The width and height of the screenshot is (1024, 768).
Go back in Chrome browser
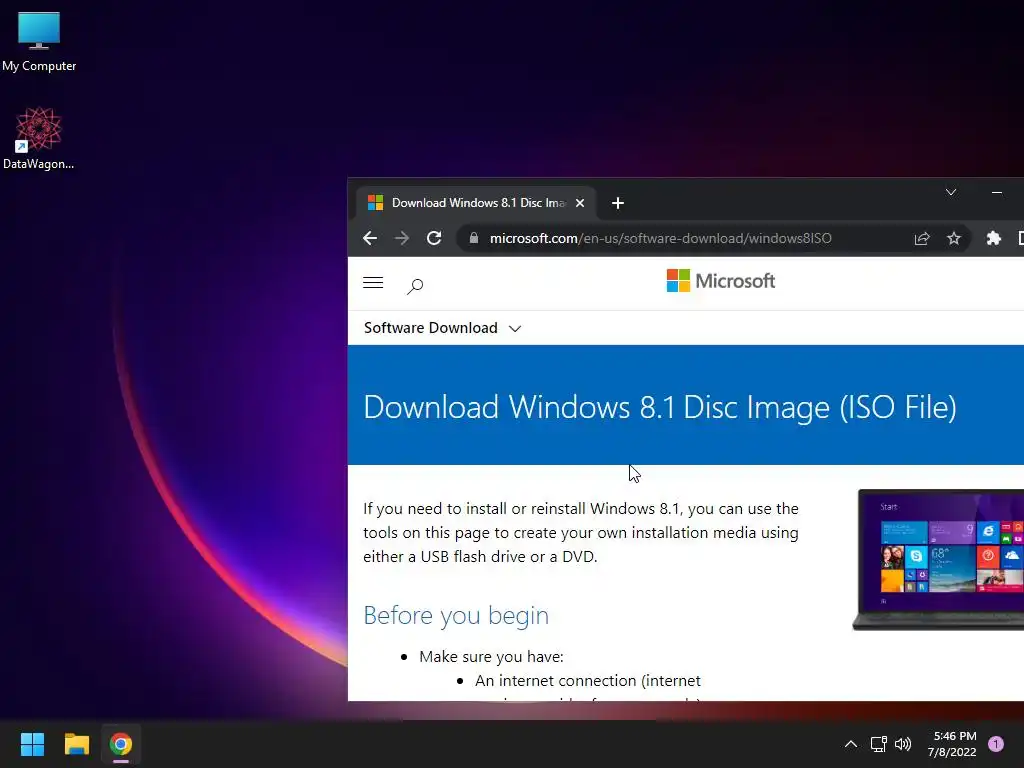tap(370, 238)
